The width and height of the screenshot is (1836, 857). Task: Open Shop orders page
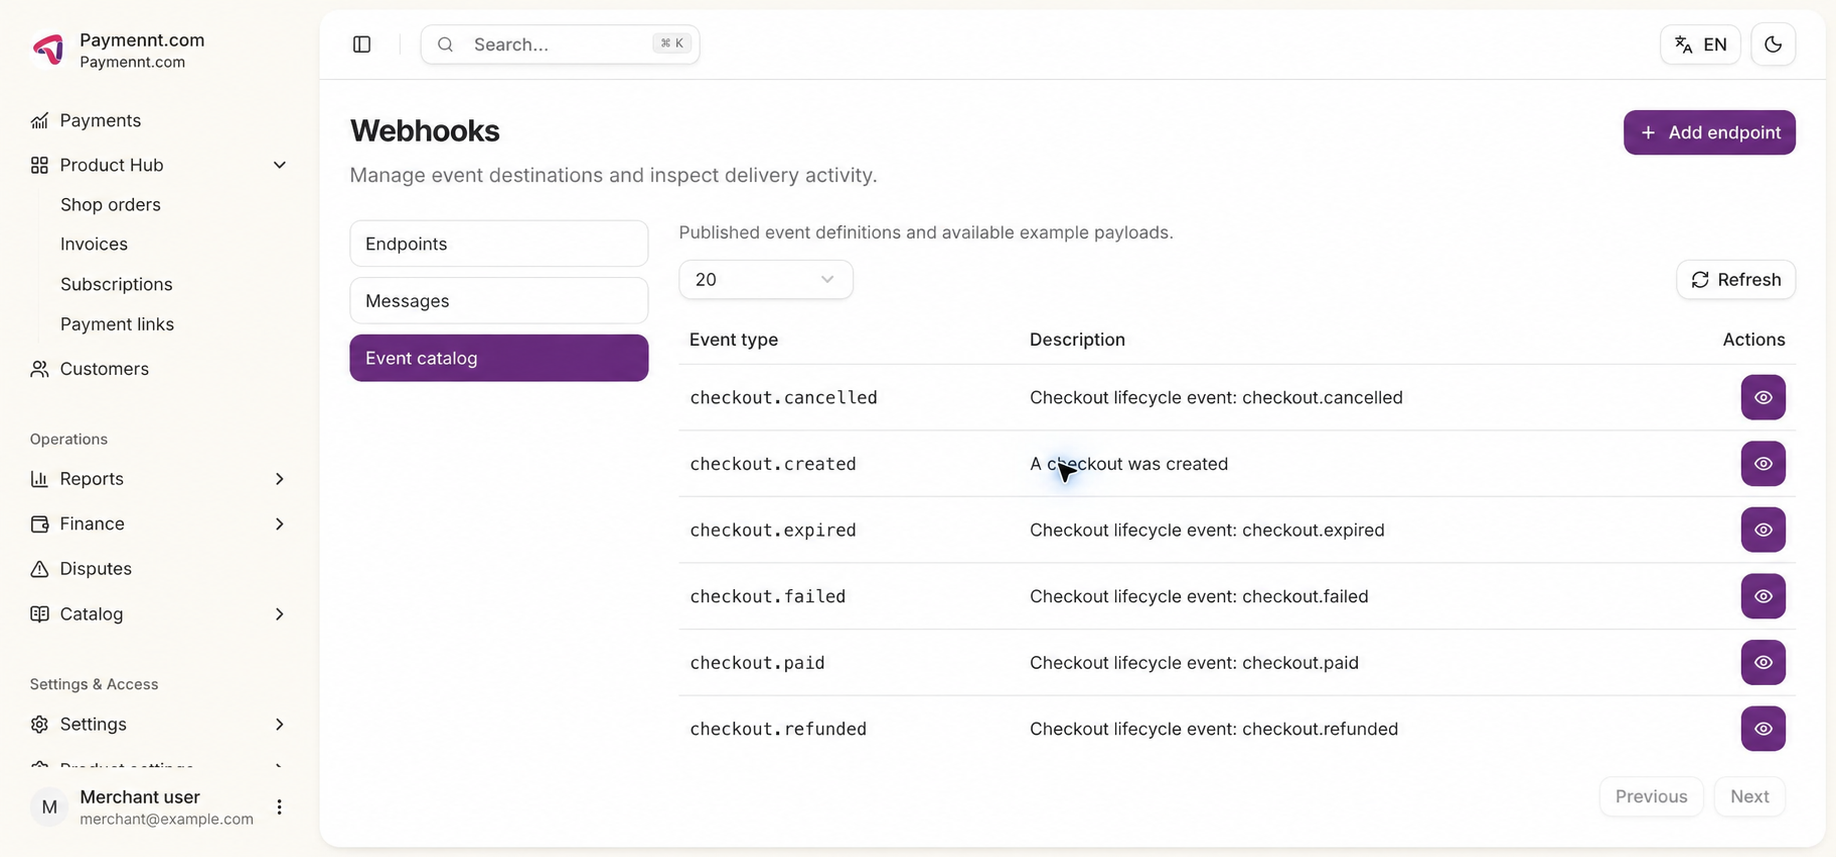tap(110, 204)
